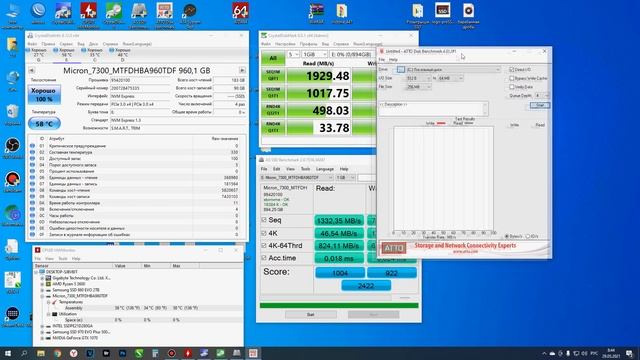Image resolution: width=640 pixels, height=360 pixels.
Task: Open the Queue Depth dropdown
Action: point(542,96)
